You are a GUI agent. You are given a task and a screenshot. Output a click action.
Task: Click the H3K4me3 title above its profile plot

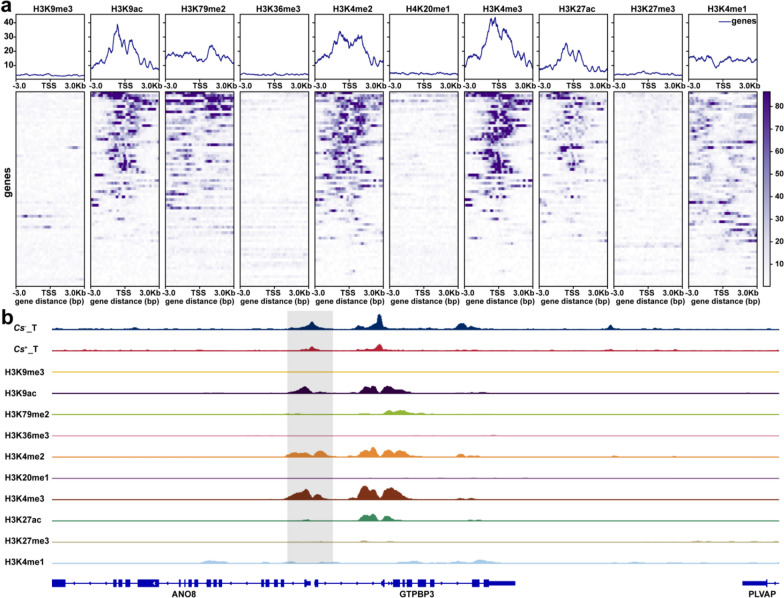pyautogui.click(x=502, y=9)
